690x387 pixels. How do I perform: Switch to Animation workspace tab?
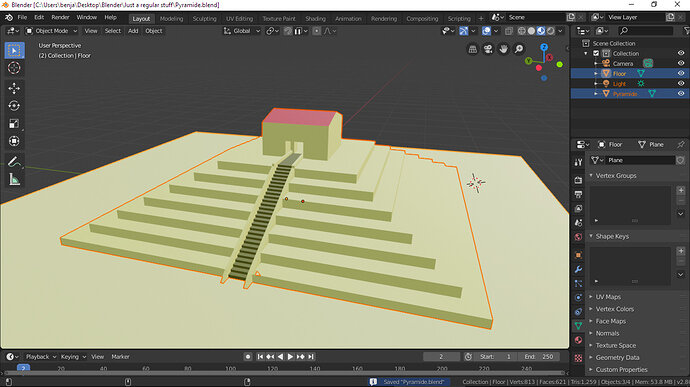point(348,18)
